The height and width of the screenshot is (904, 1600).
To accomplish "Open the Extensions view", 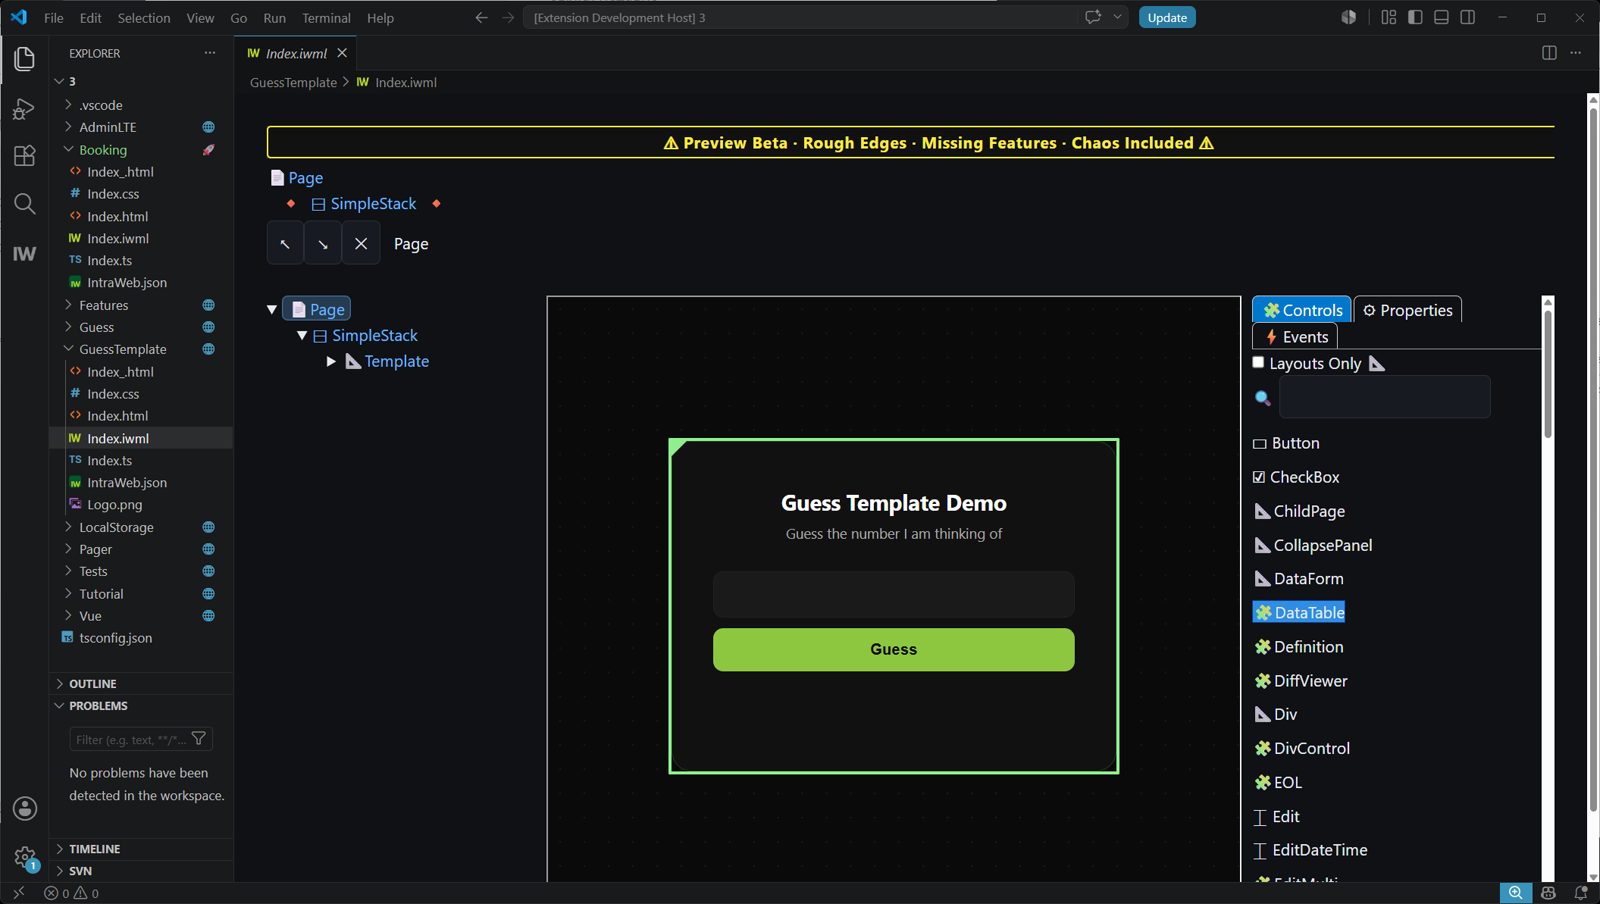I will click(24, 156).
